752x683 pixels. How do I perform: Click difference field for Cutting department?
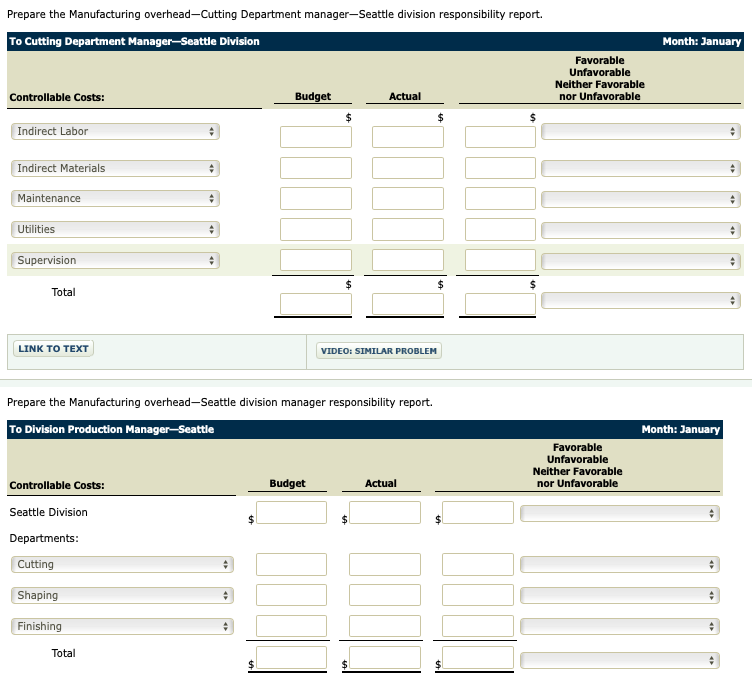coord(478,565)
